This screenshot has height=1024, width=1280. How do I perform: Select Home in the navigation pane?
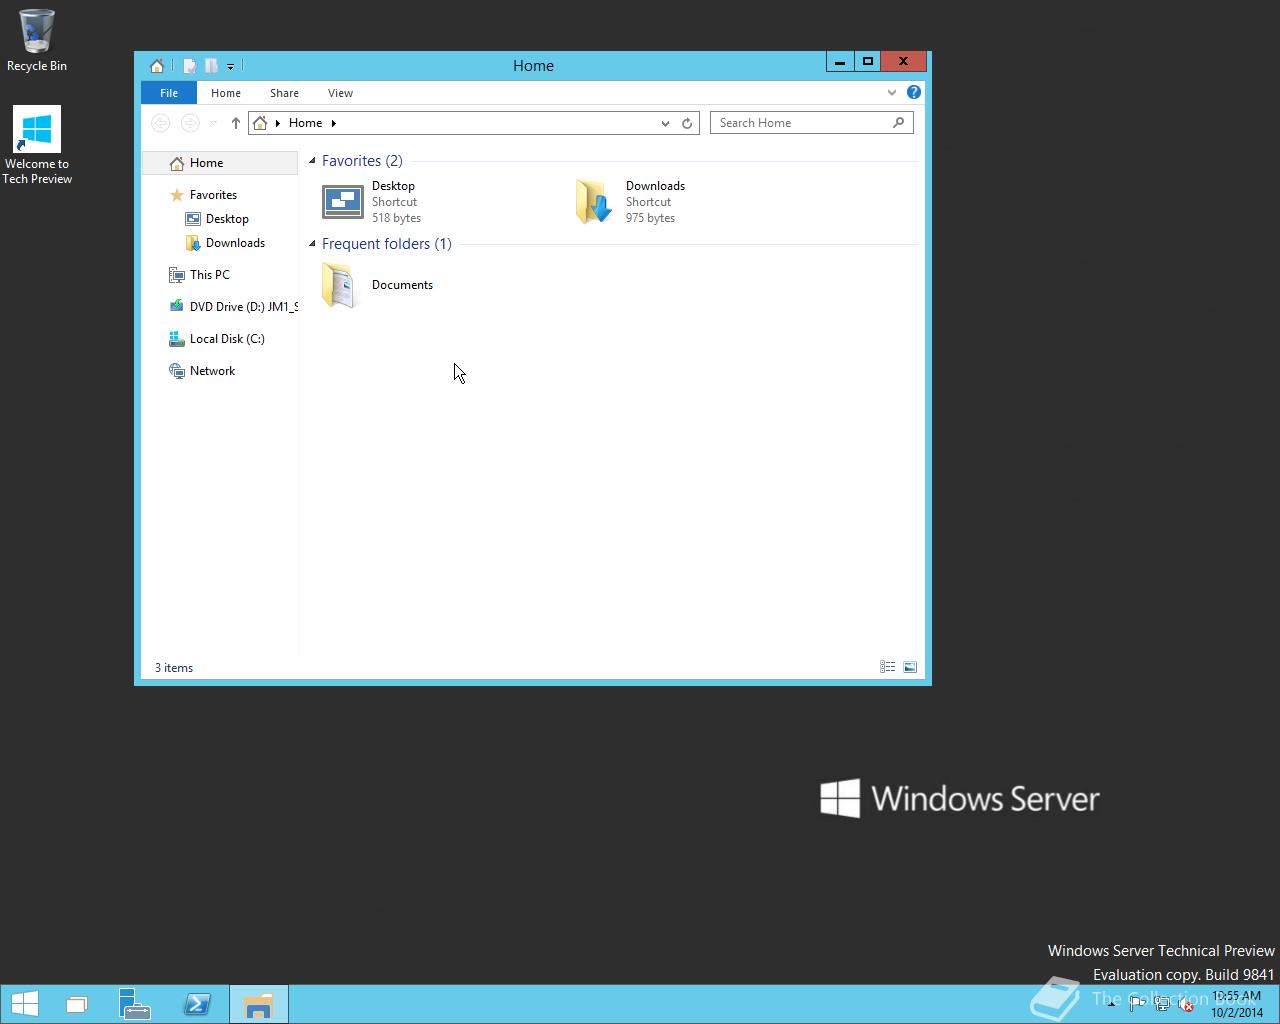pyautogui.click(x=220, y=163)
